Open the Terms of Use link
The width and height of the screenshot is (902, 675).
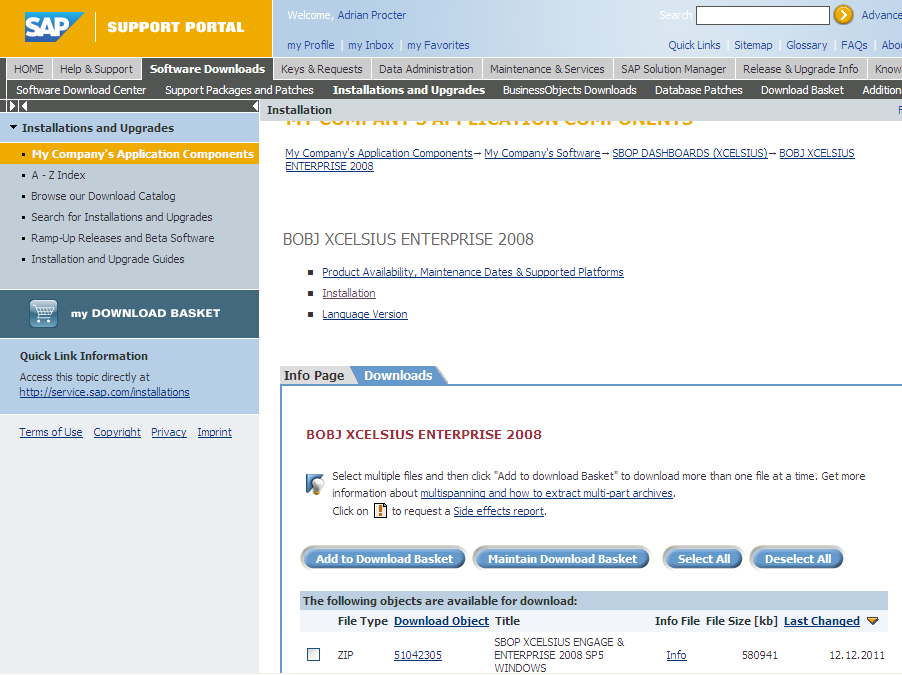51,432
